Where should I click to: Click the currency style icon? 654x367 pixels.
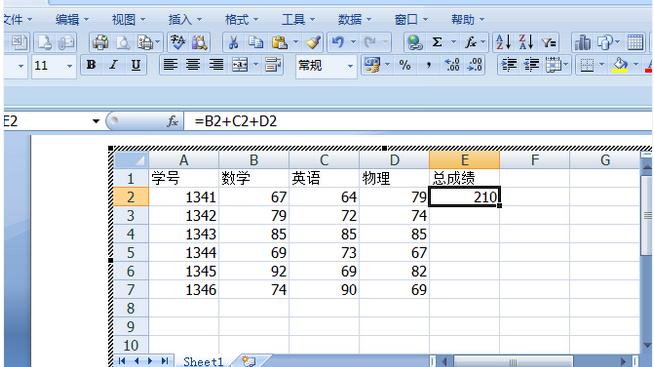click(x=372, y=65)
